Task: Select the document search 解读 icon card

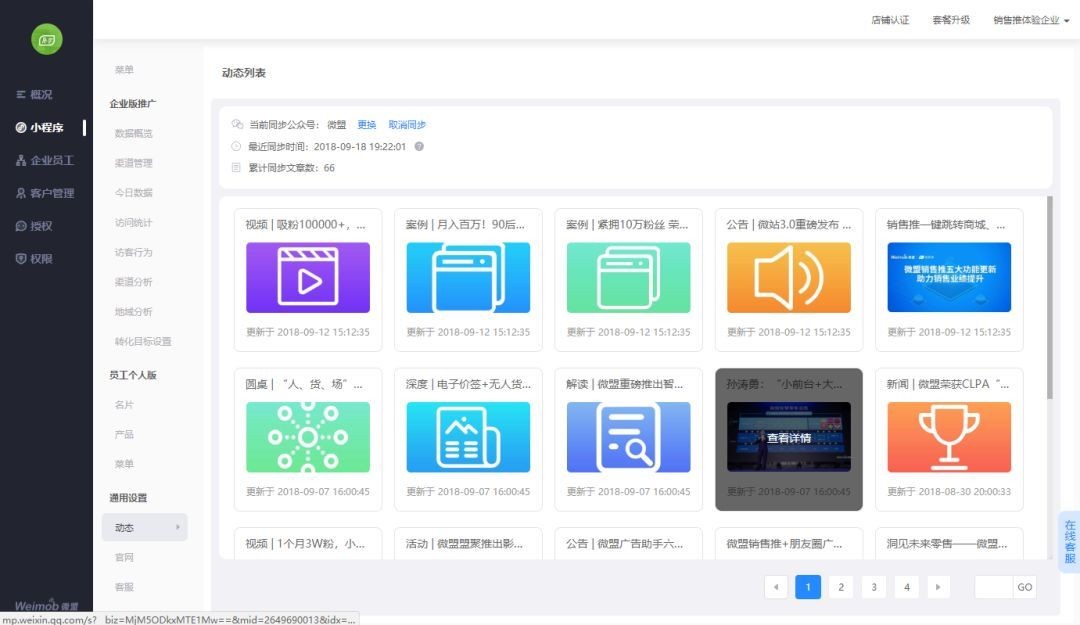Action: tap(628, 437)
